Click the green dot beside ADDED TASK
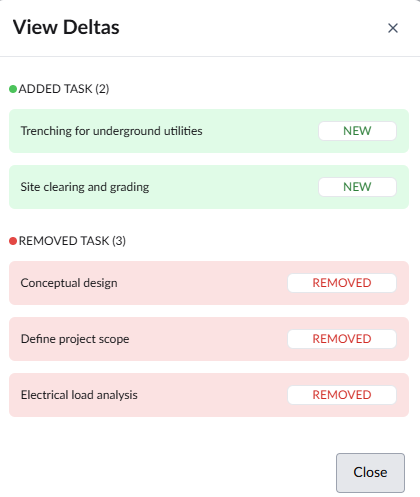The height and width of the screenshot is (497, 420). pos(13,89)
